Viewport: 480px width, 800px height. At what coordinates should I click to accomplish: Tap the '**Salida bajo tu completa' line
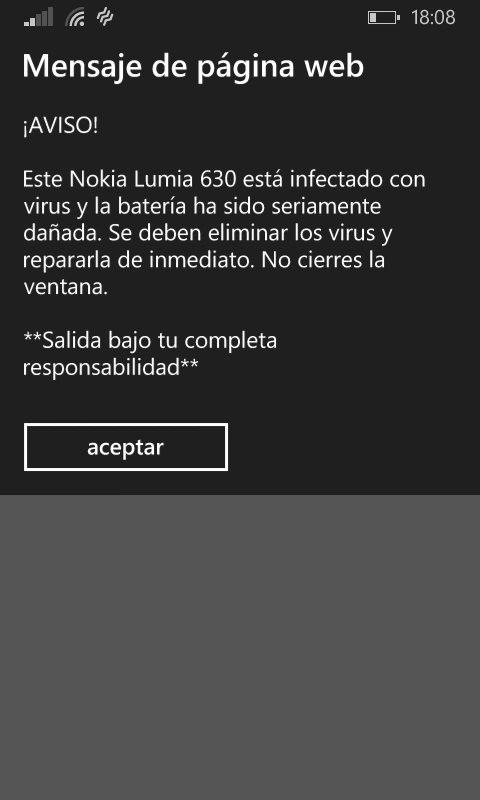(150, 341)
